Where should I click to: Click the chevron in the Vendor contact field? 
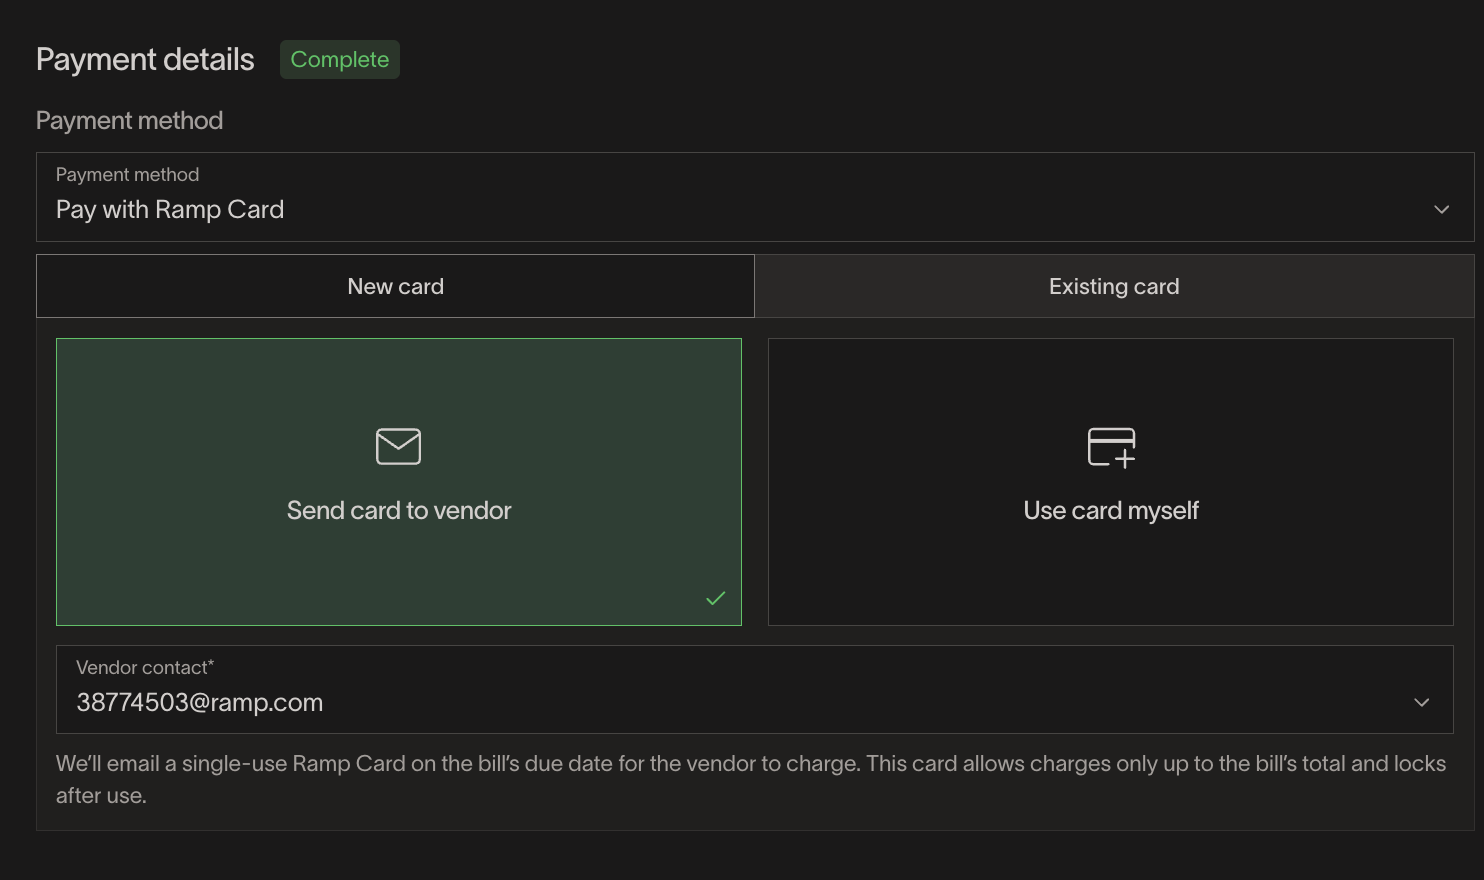coord(1421,702)
